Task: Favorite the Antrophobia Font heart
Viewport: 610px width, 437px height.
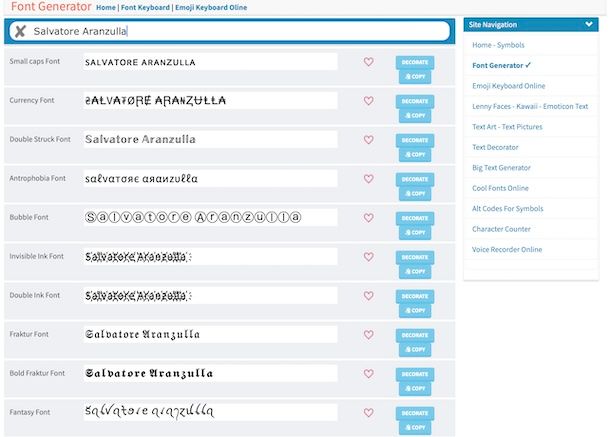Action: pos(368,179)
